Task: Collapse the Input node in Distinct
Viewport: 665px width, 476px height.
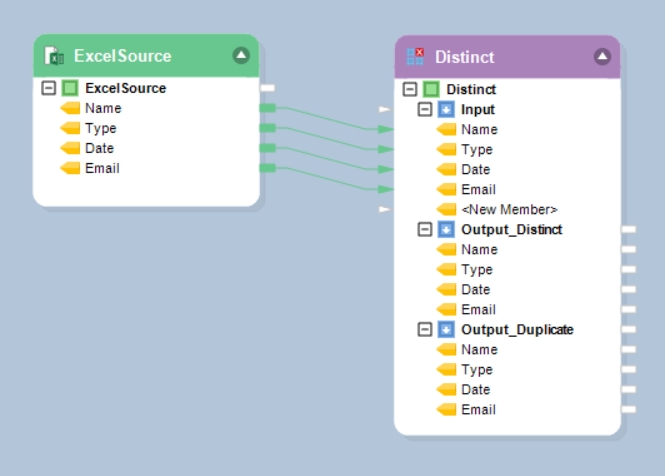Action: 424,109
